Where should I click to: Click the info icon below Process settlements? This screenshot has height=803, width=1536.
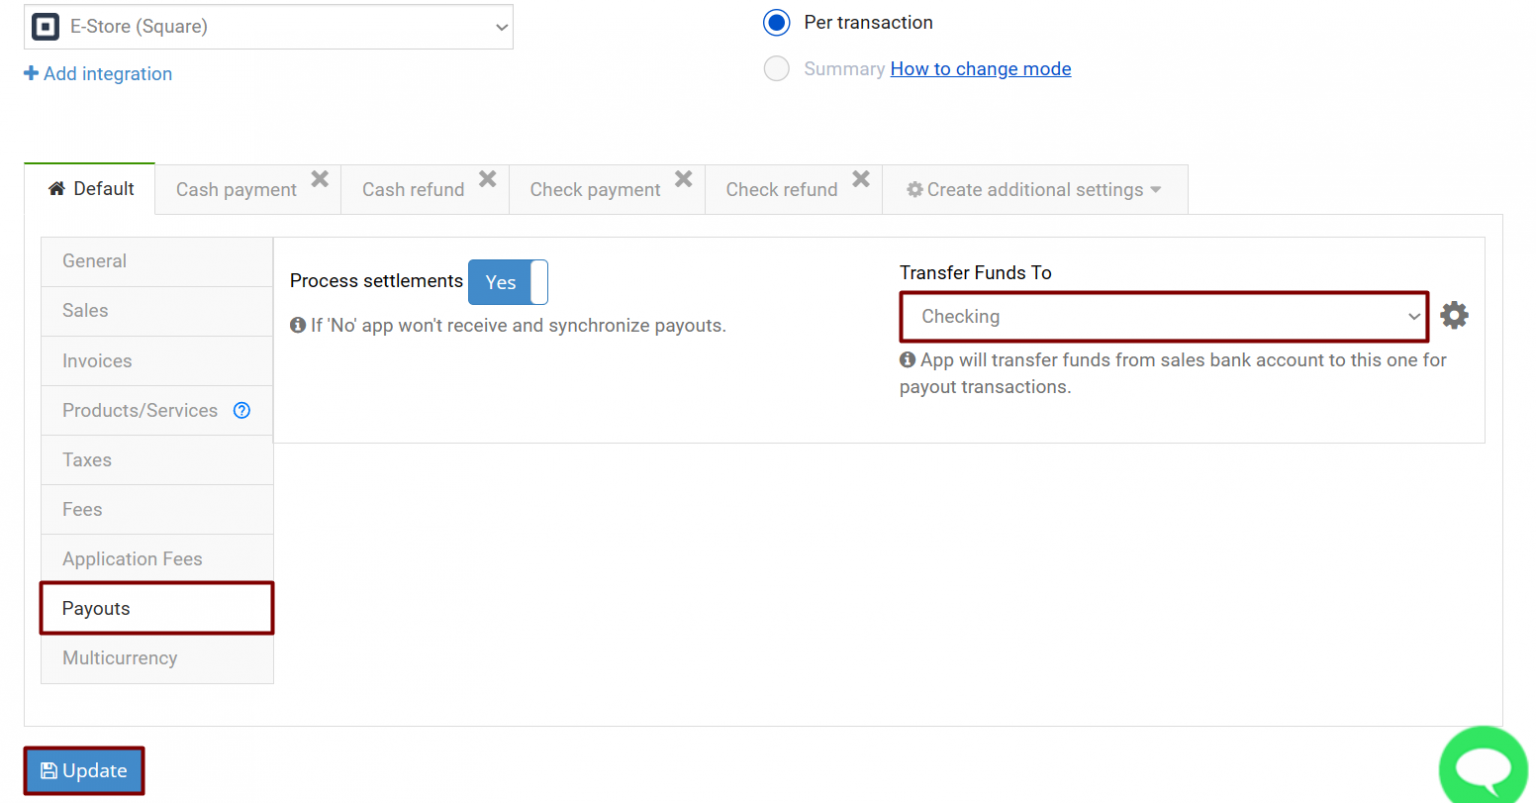pos(297,323)
